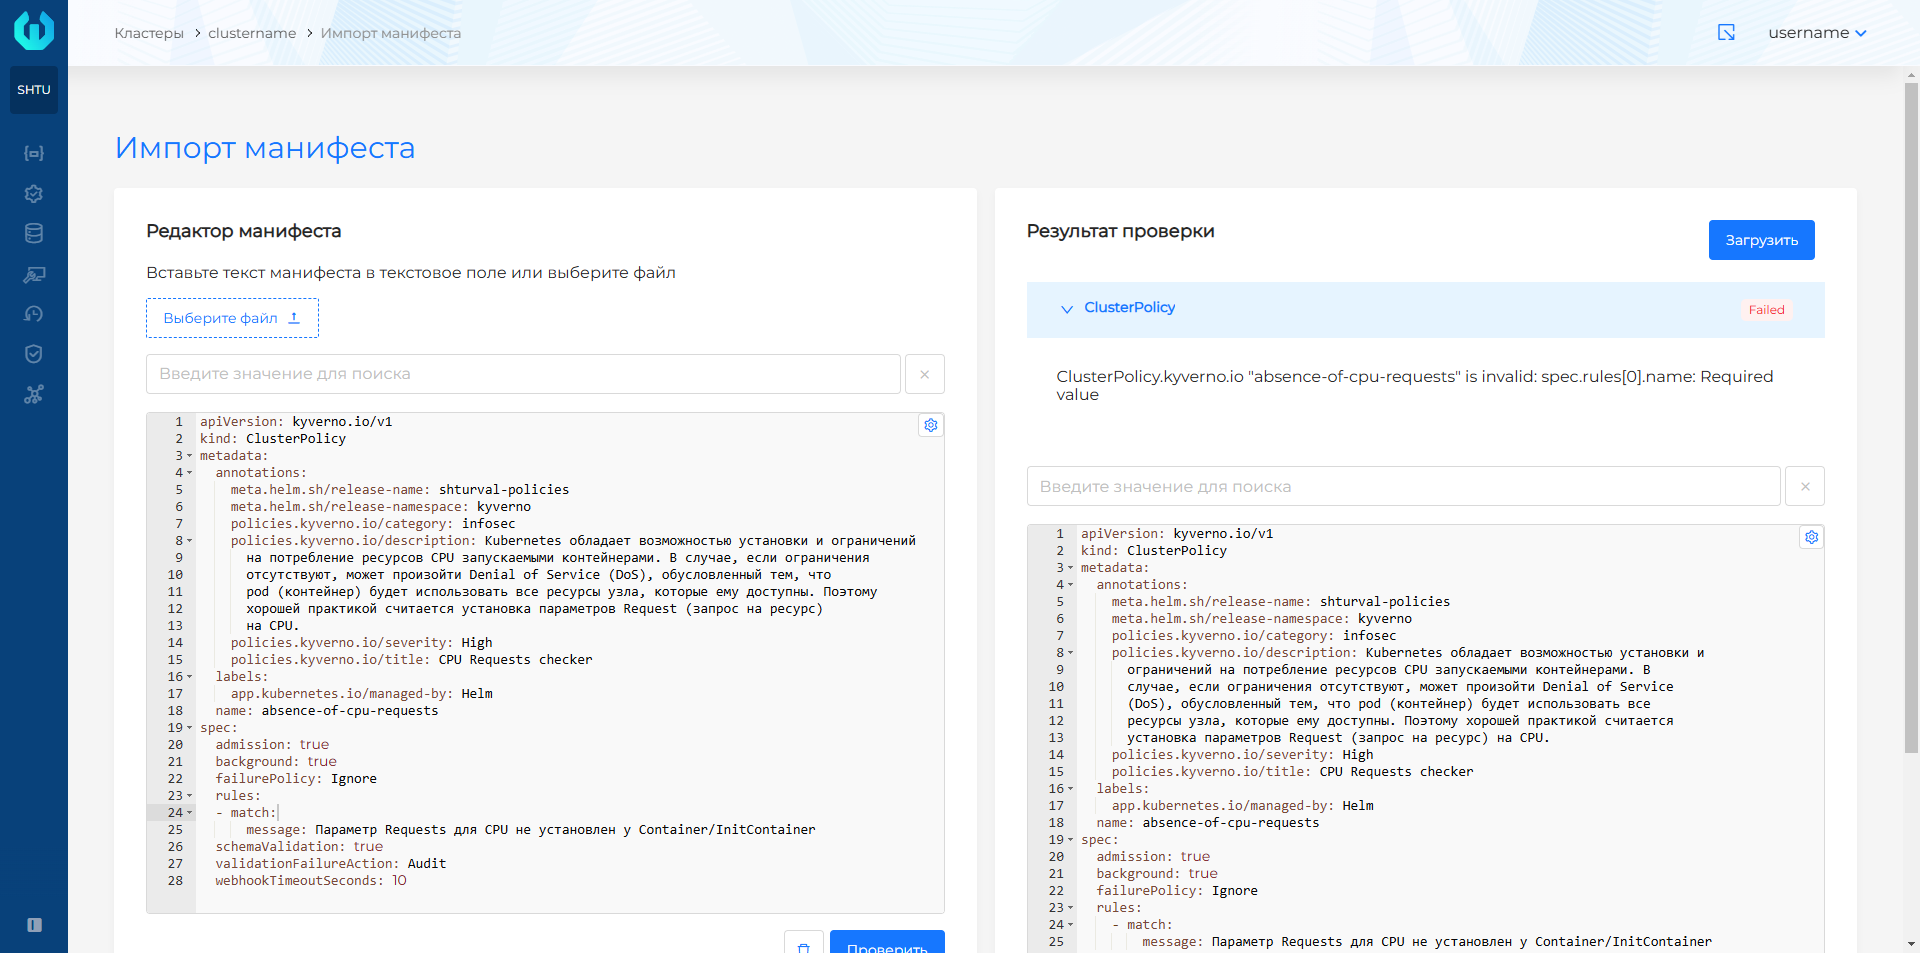
Task: Click the network nodes sidebar icon
Action: click(34, 394)
